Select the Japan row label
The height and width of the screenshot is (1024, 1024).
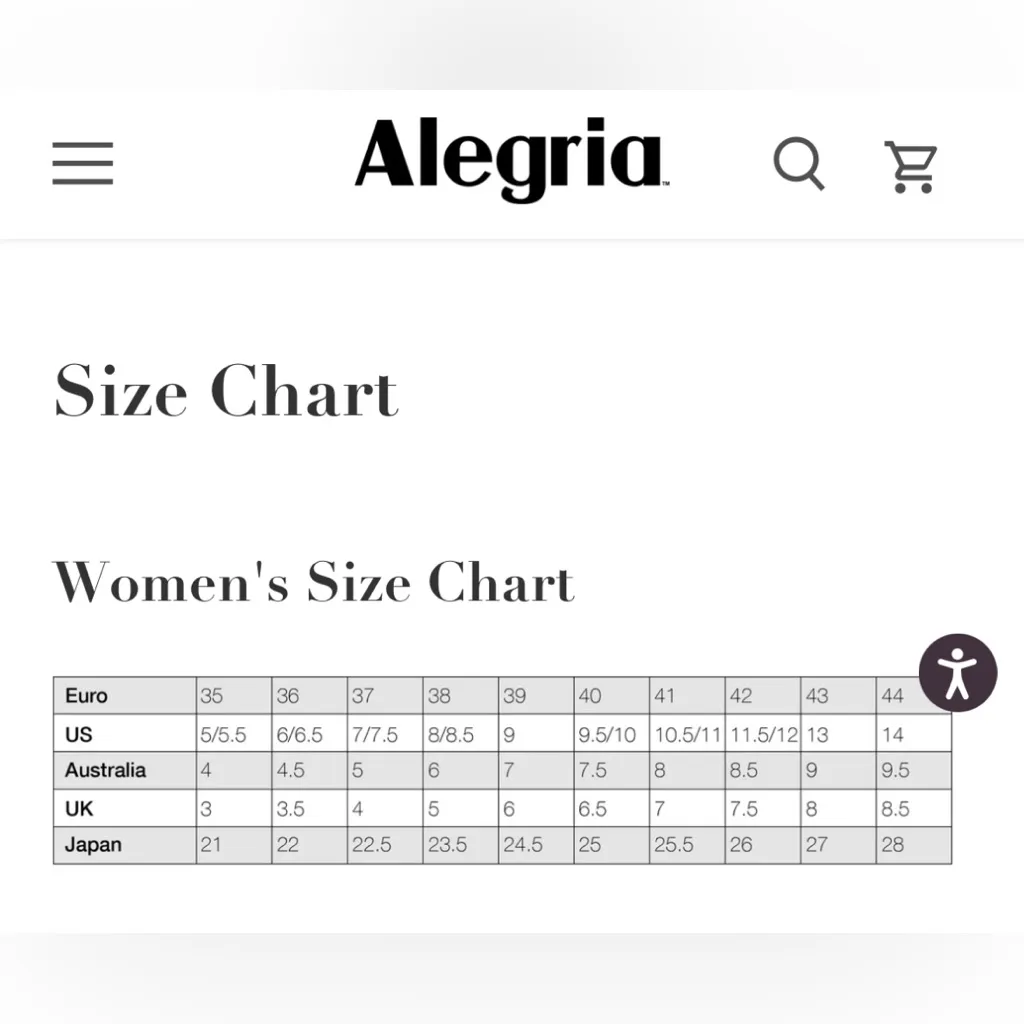93,845
